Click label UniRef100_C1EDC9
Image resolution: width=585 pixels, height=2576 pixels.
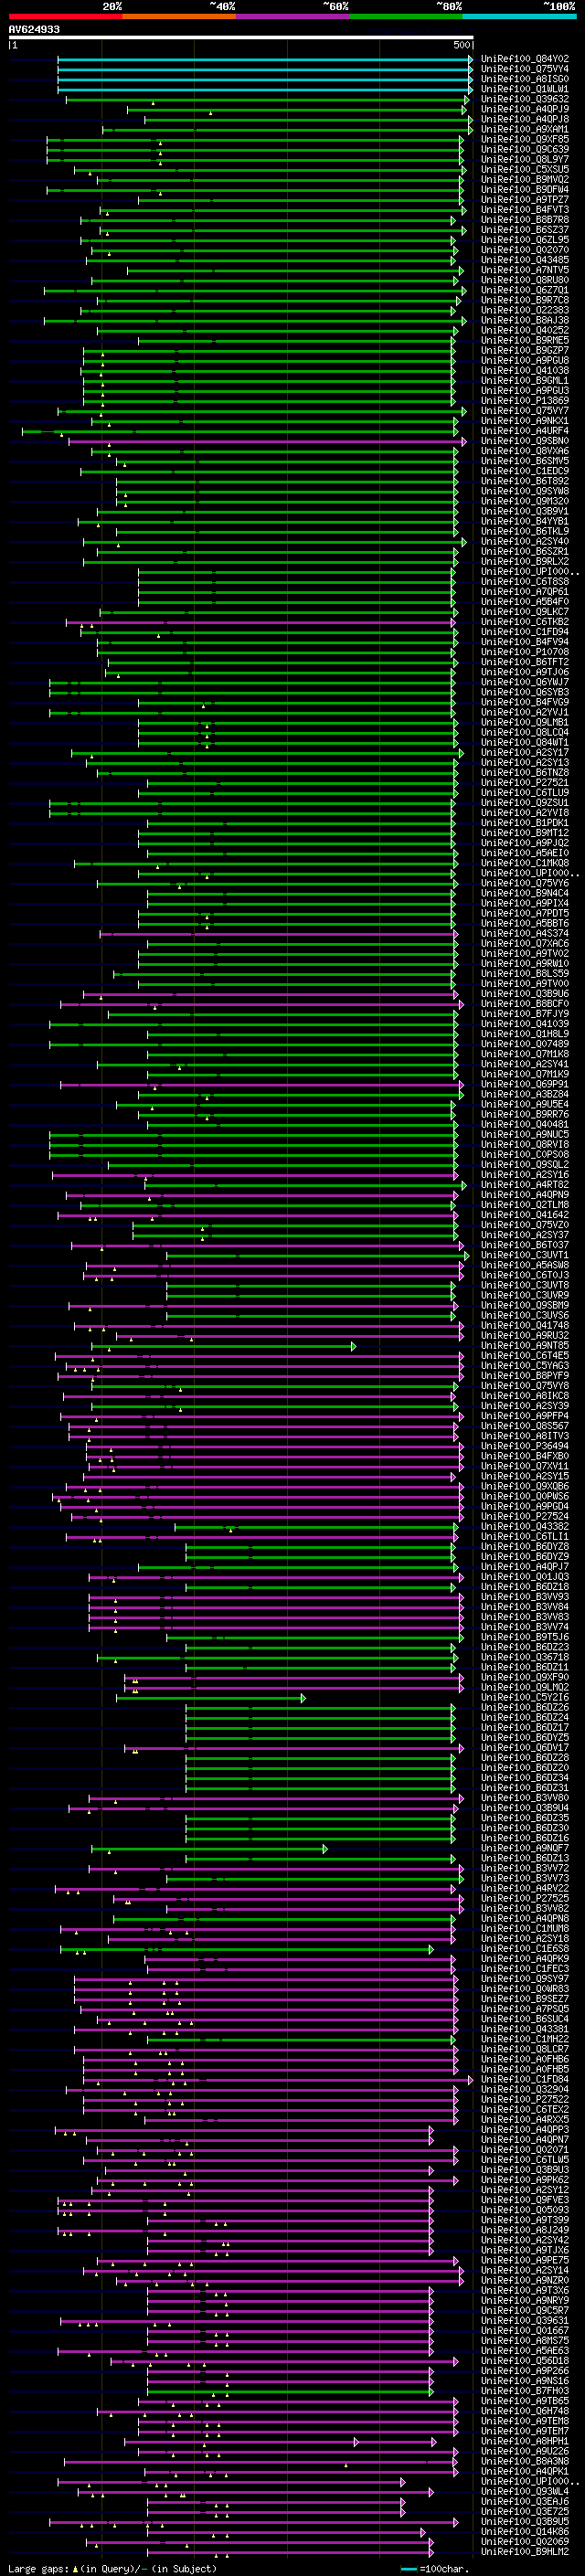[525, 471]
